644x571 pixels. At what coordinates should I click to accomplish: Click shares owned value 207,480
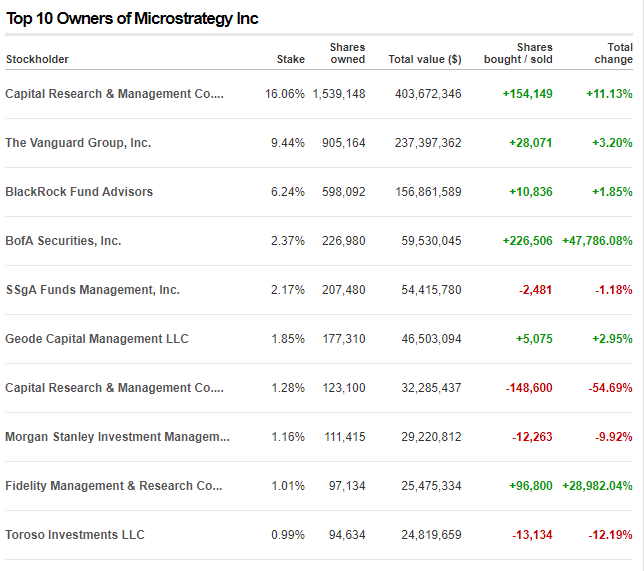(344, 290)
